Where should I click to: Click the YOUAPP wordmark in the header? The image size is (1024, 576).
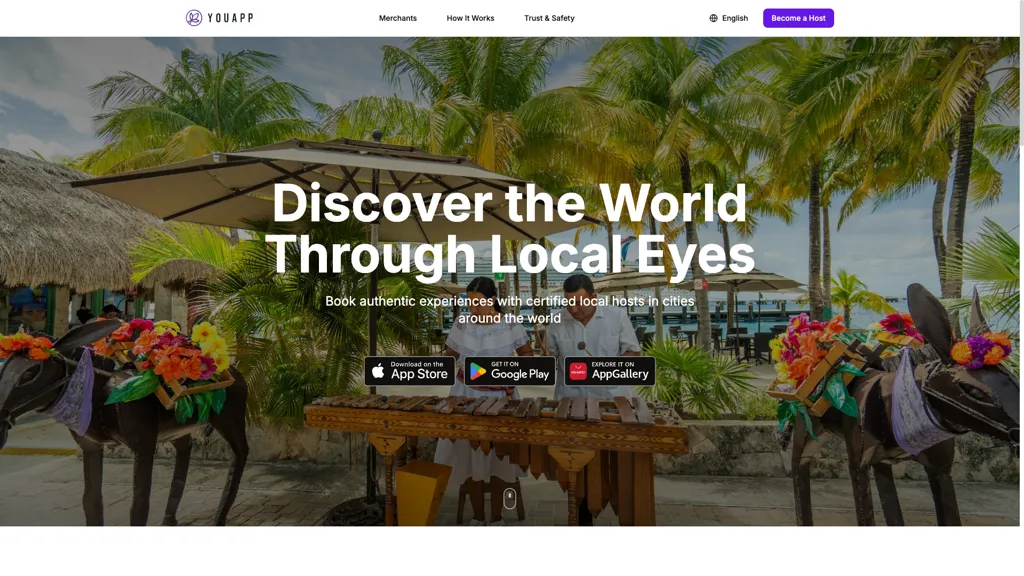pyautogui.click(x=232, y=17)
